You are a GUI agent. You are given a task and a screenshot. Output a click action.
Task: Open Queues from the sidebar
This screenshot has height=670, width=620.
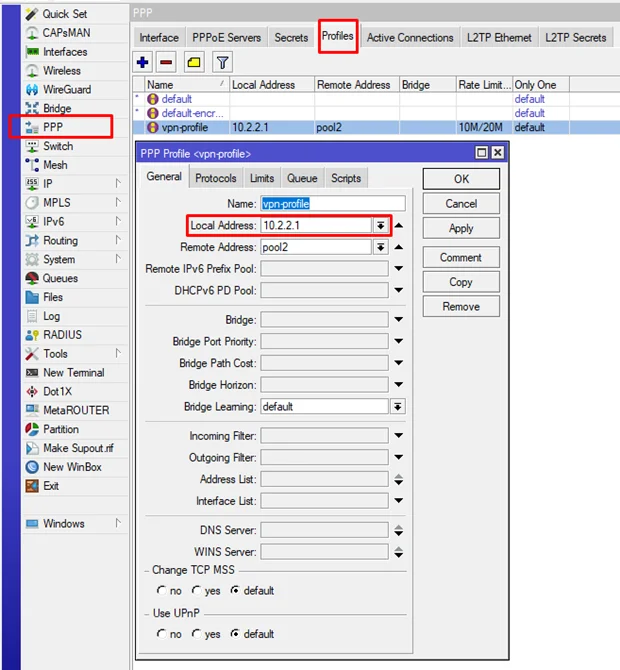(60, 278)
